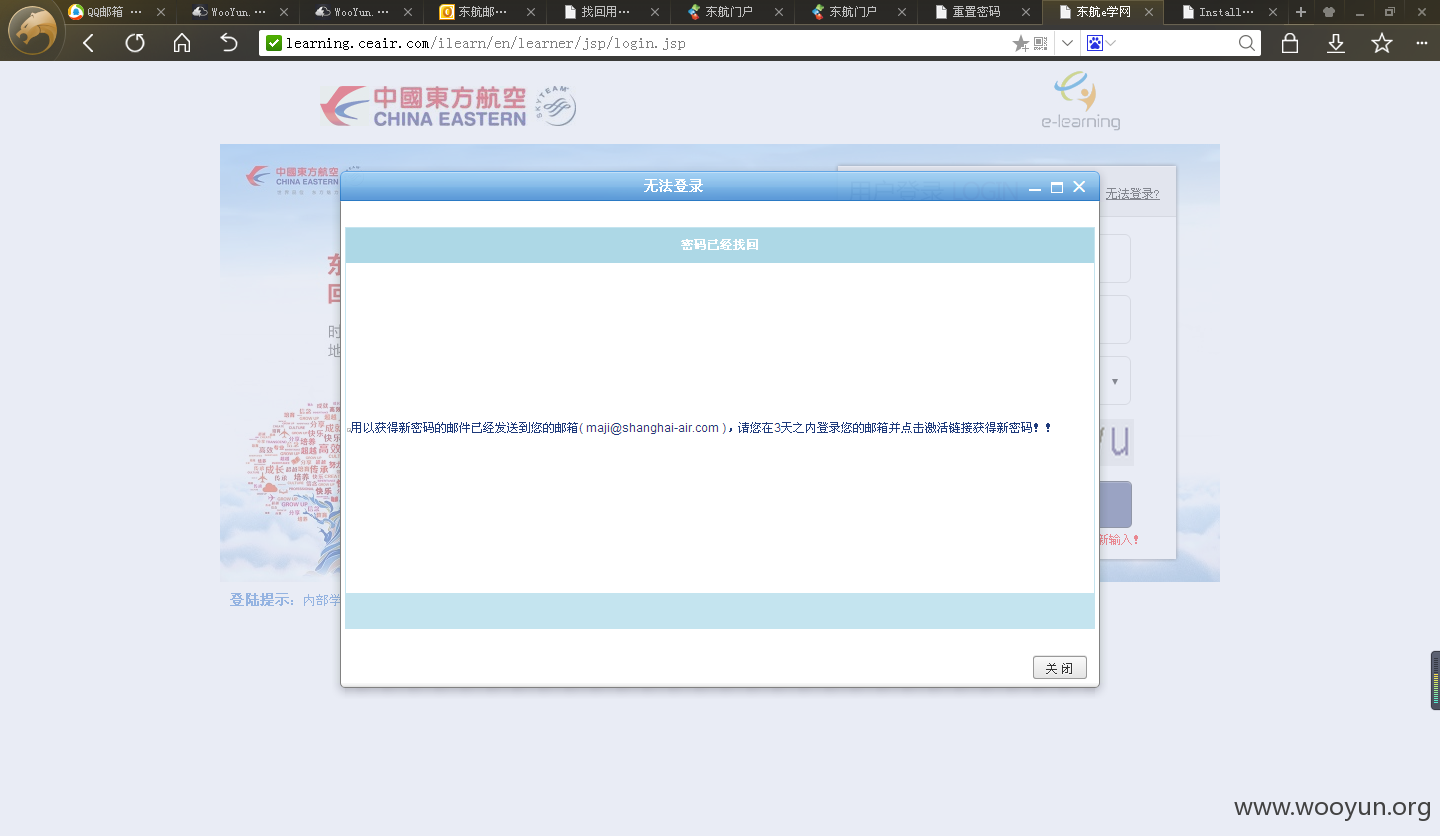Minimize the 无法登录 dialog
Screen dimensions: 1440x836
pos(1035,188)
